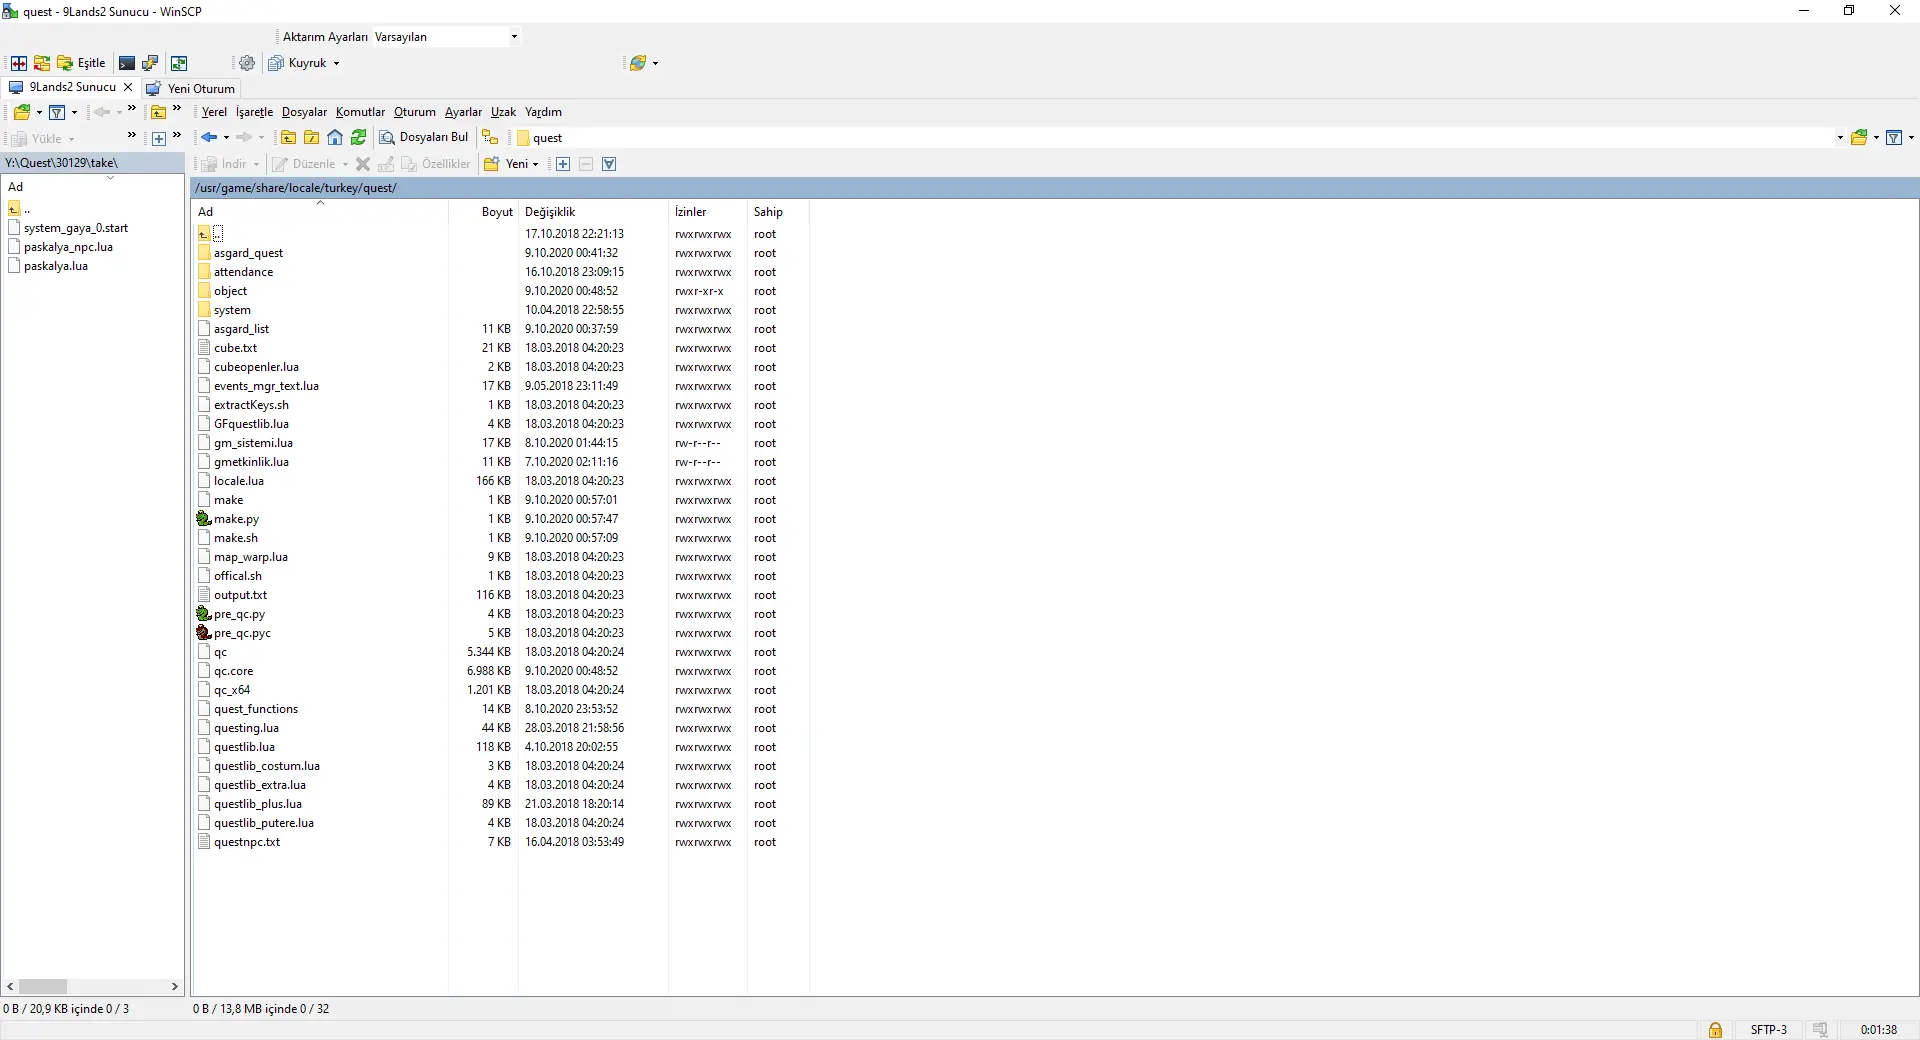Click the Synchronize folders icon beside Compare Directories

click(x=42, y=63)
